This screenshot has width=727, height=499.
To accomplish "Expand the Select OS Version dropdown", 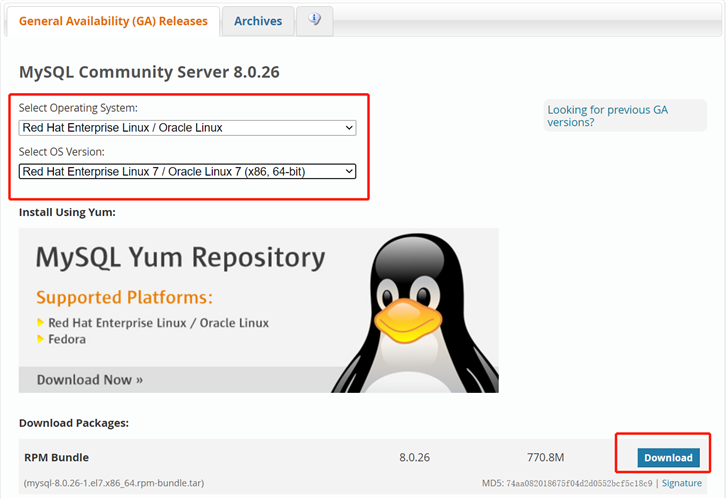I will coord(187,172).
